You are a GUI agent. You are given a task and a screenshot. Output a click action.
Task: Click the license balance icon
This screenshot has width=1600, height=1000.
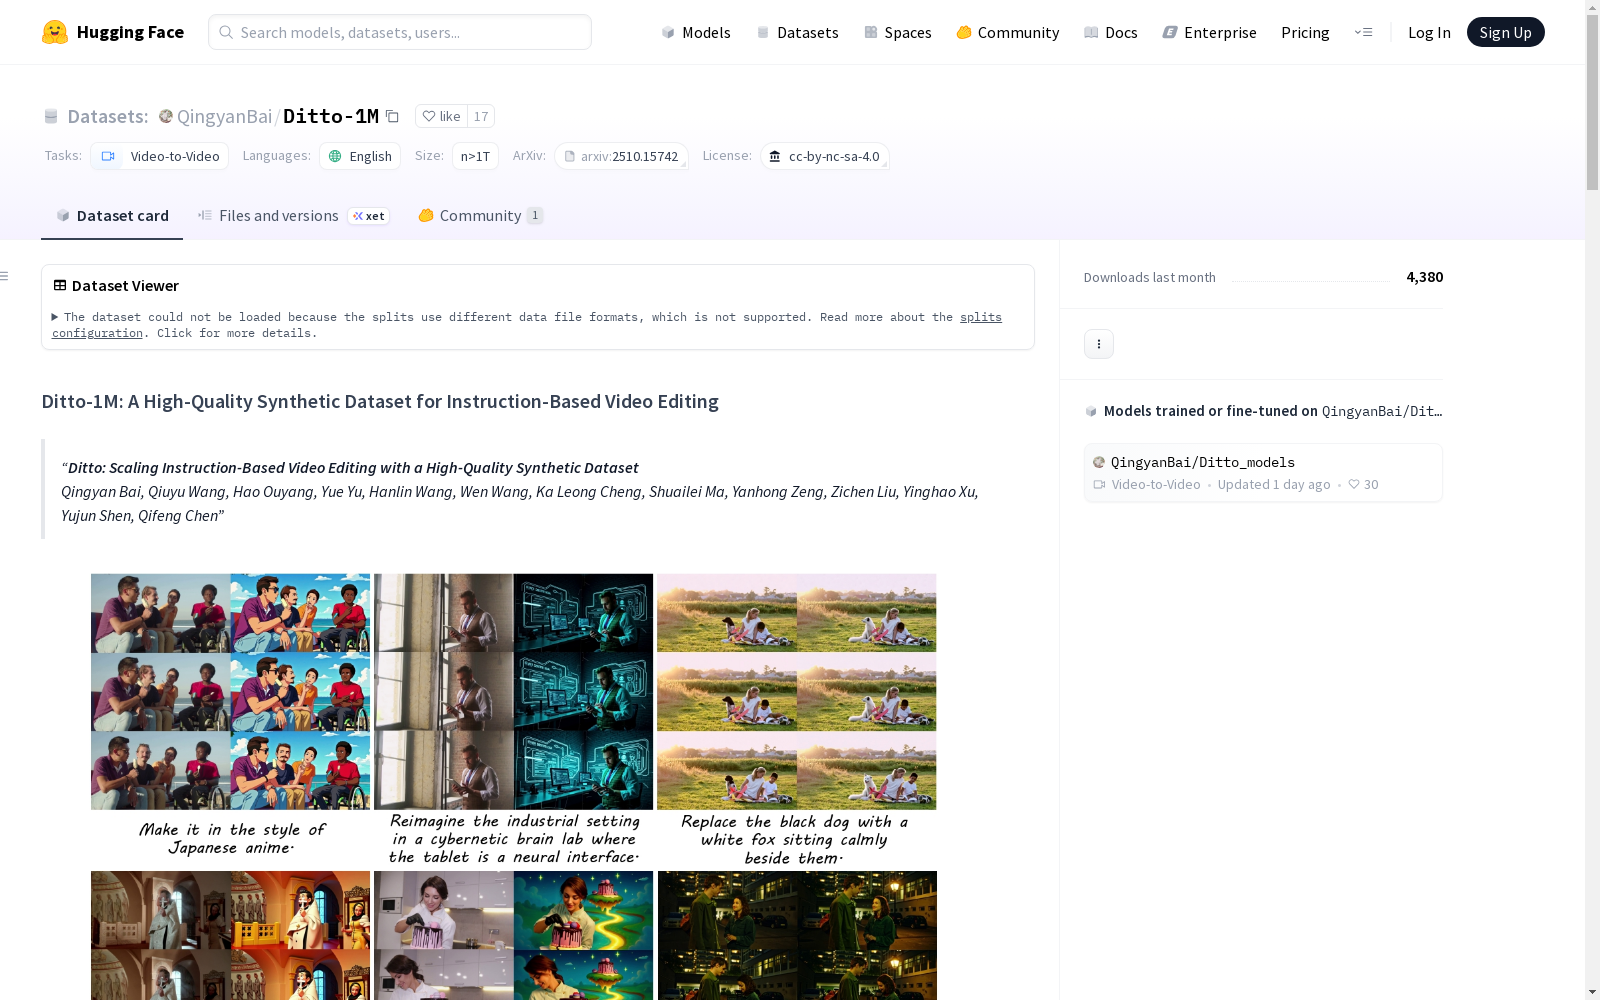point(774,156)
